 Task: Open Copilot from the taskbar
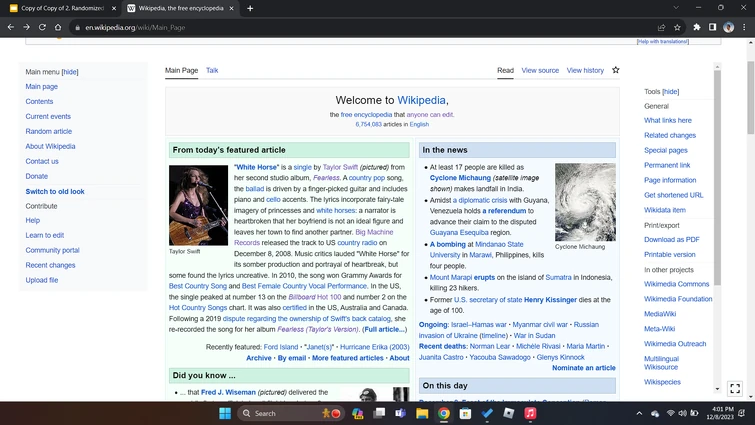tap(357, 413)
